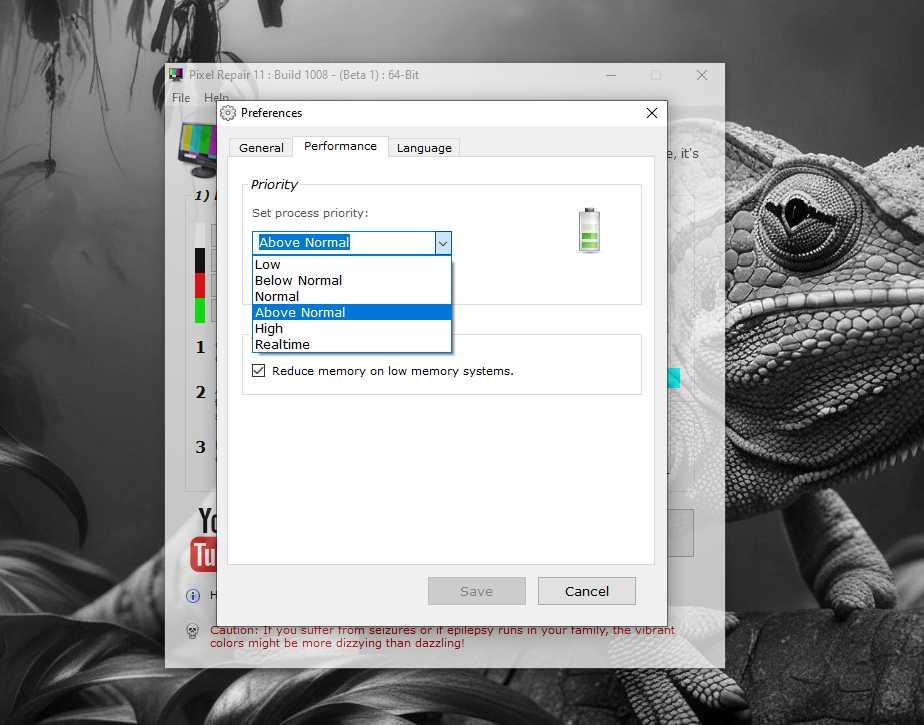The width and height of the screenshot is (924, 725).
Task: Toggle Reduce memory on low memory systems
Action: click(259, 371)
